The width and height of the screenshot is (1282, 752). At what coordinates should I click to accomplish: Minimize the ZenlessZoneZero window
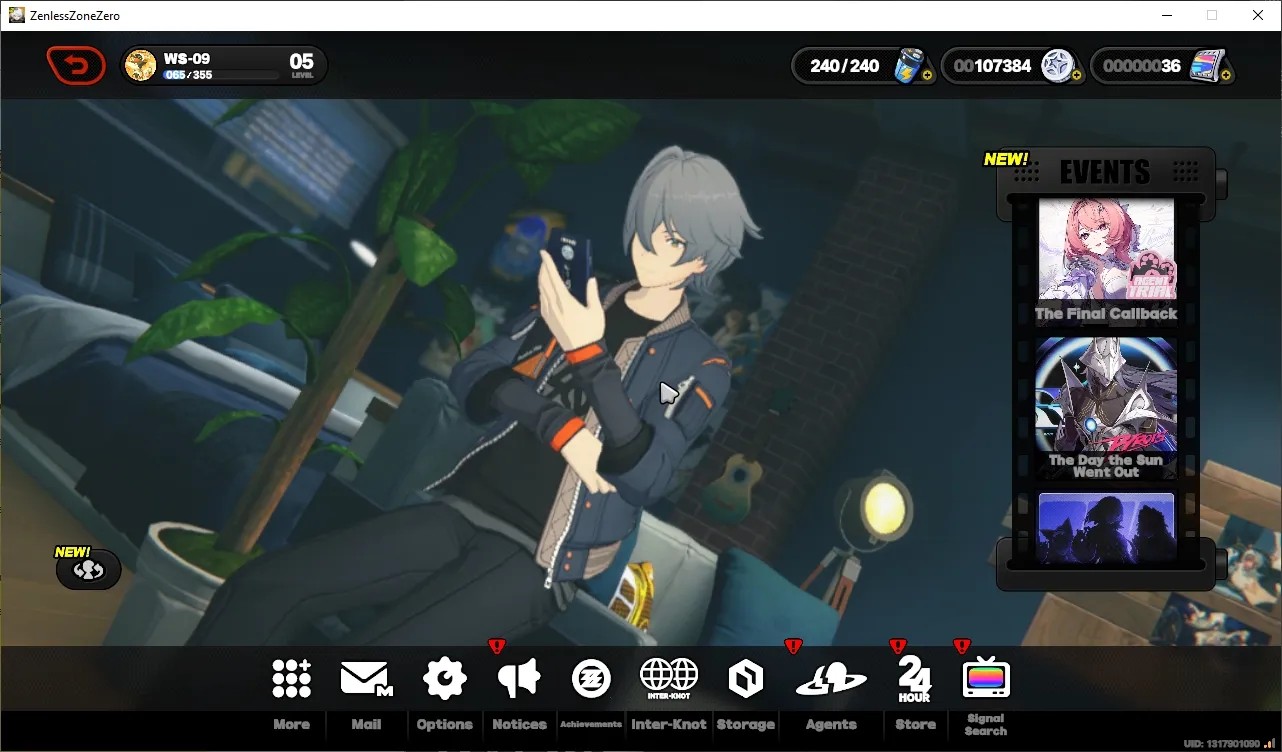coord(1166,15)
